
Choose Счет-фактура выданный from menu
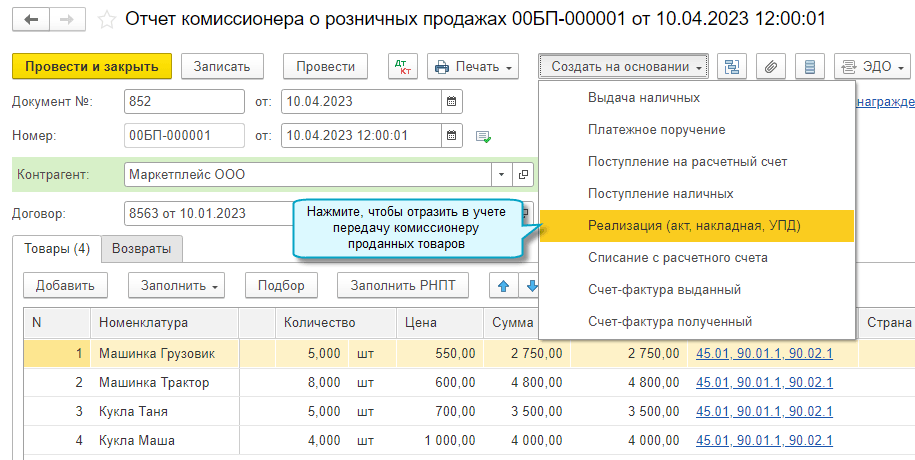point(664,289)
